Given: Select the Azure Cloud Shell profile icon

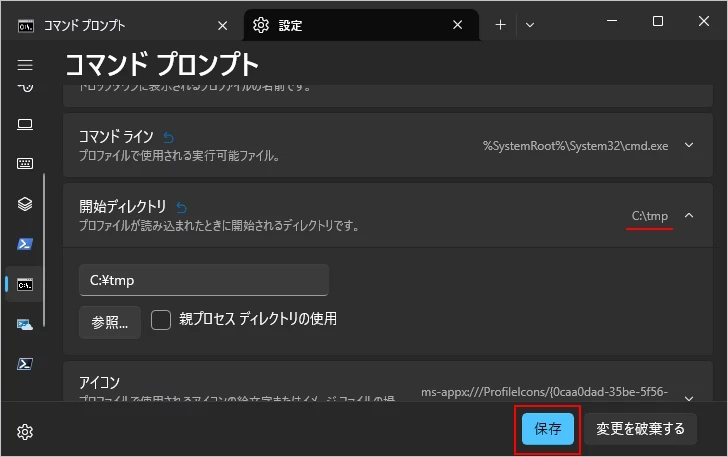Looking at the screenshot, I should pos(25,324).
